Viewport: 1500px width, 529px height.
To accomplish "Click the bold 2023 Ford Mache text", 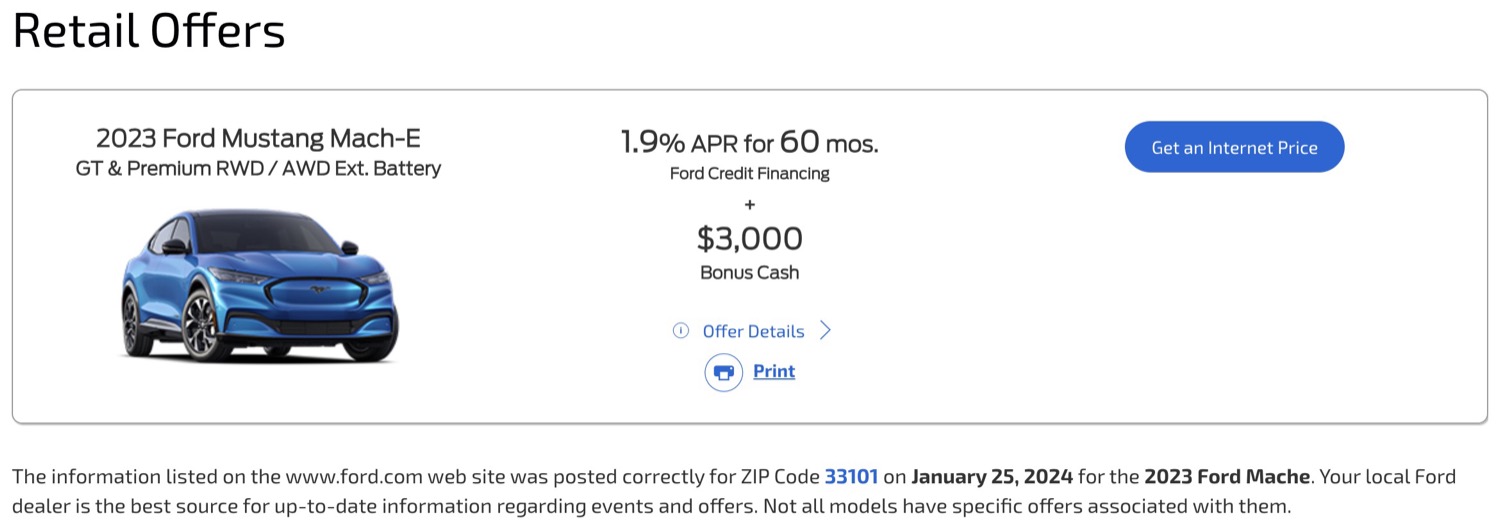I will point(1227,477).
